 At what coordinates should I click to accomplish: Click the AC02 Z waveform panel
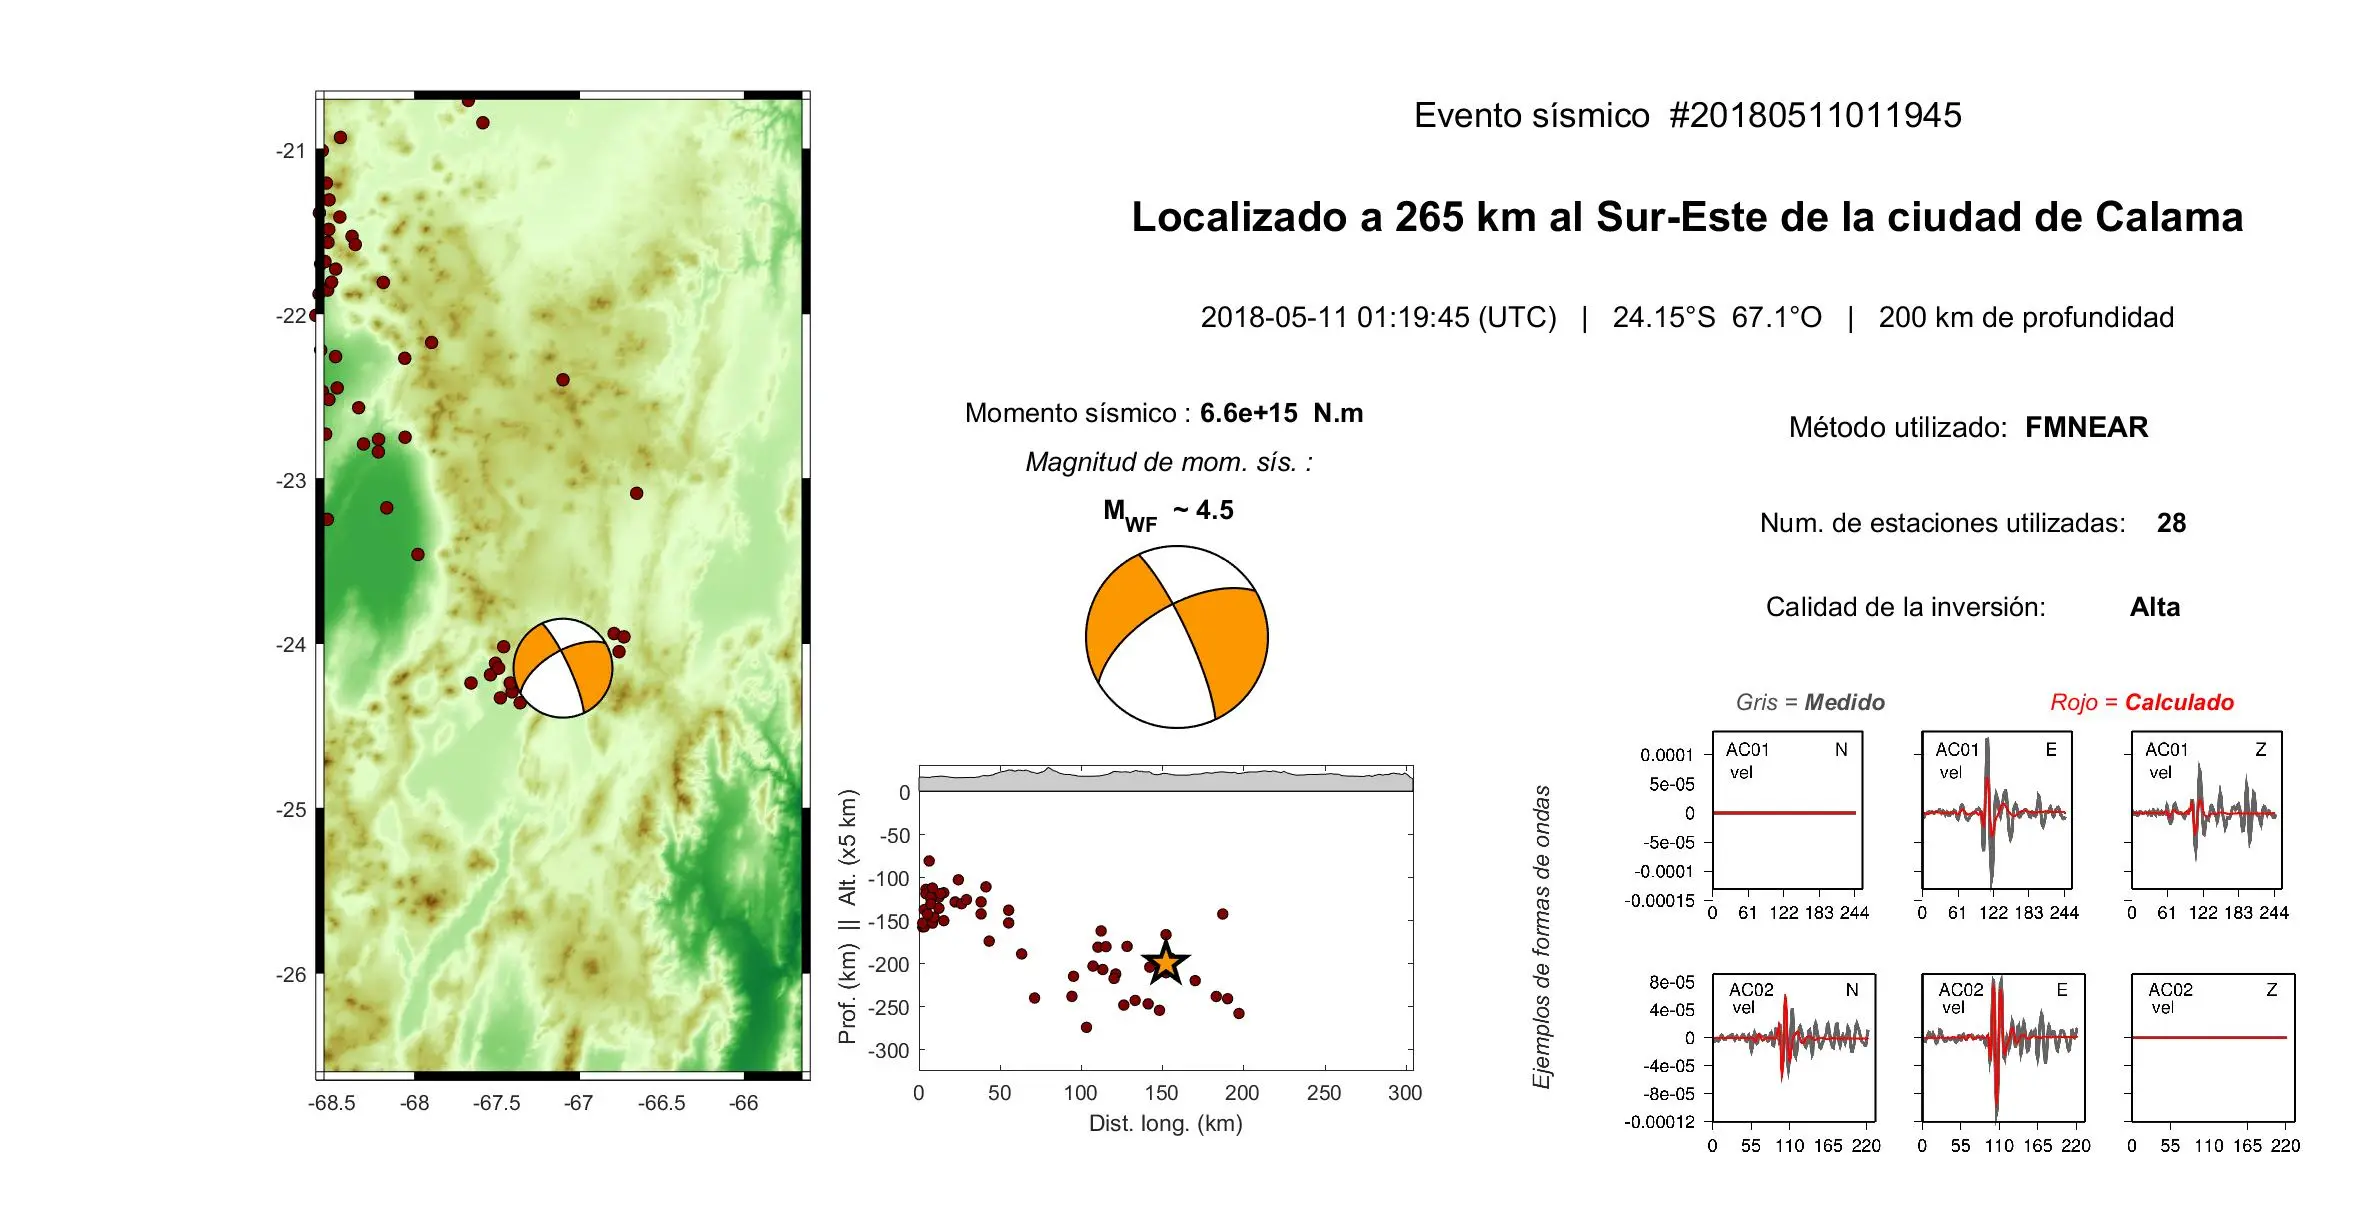[2213, 1047]
